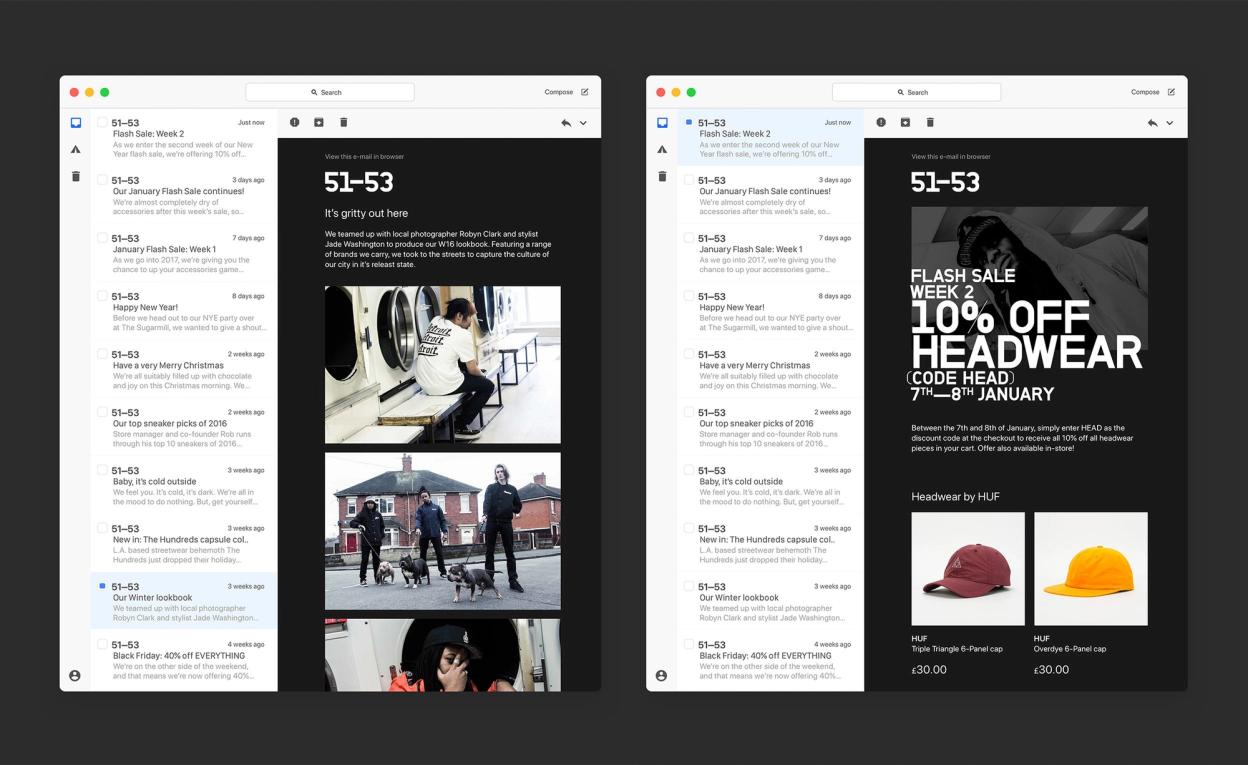This screenshot has width=1248, height=765.
Task: Open 'Happy New Year!' email in right window
Action: (x=771, y=311)
